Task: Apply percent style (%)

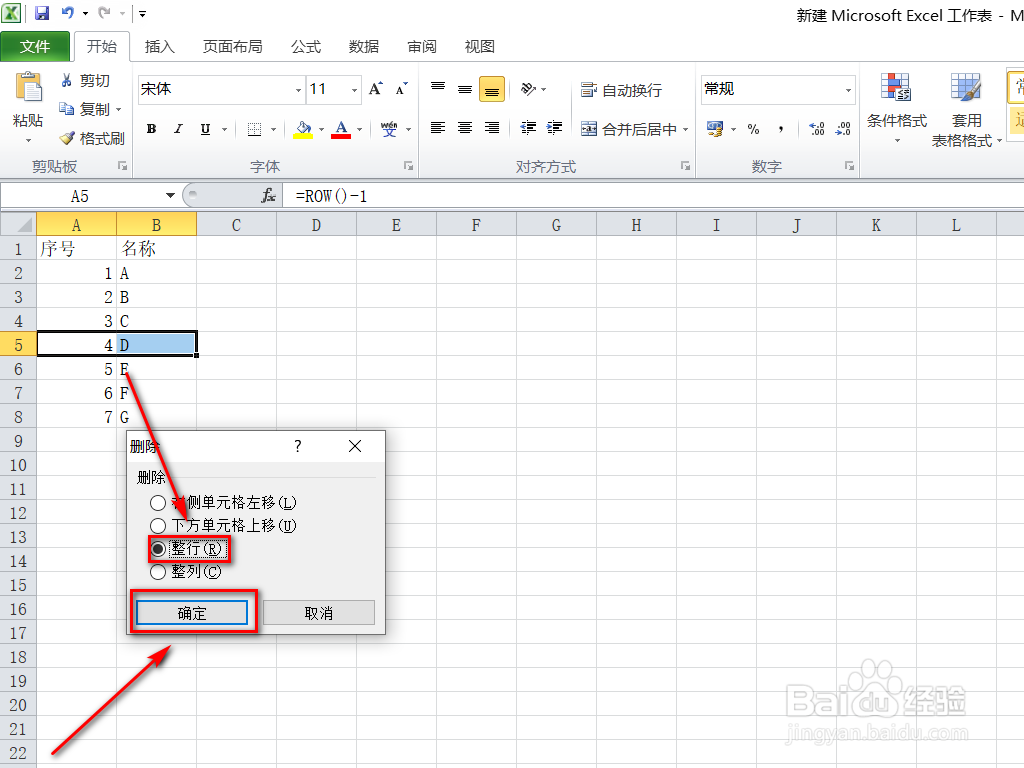Action: (754, 129)
